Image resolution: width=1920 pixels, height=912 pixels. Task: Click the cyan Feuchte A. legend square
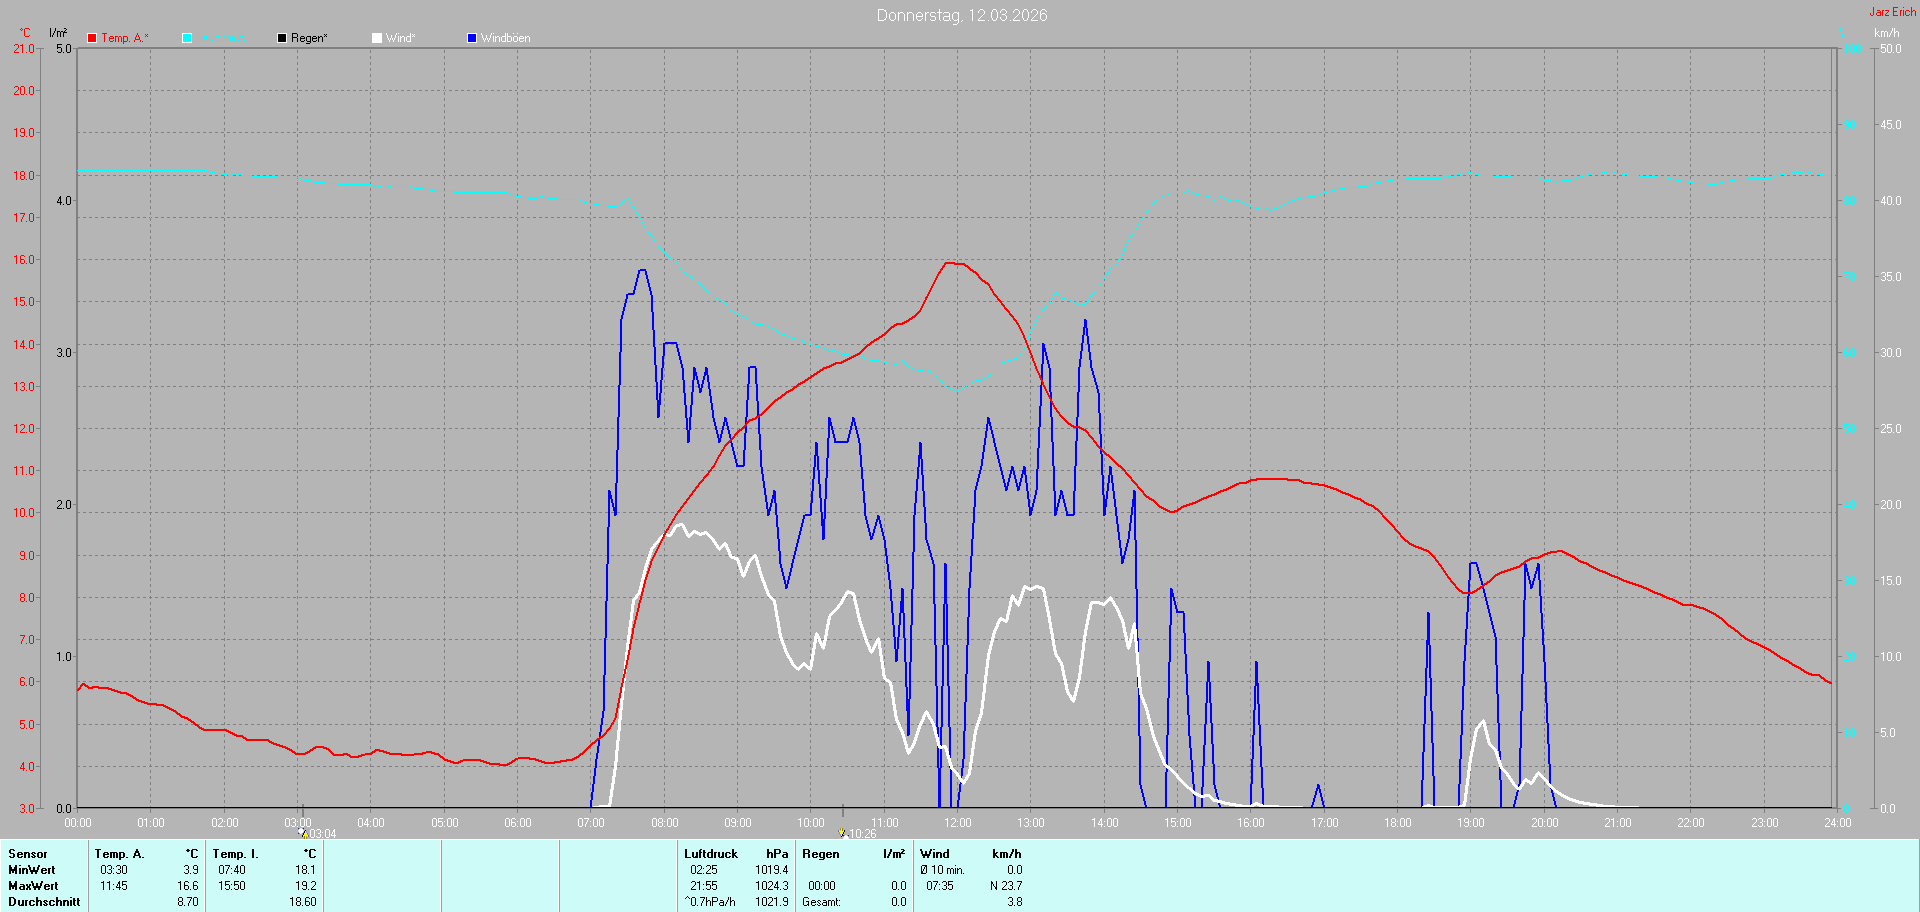tap(187, 38)
